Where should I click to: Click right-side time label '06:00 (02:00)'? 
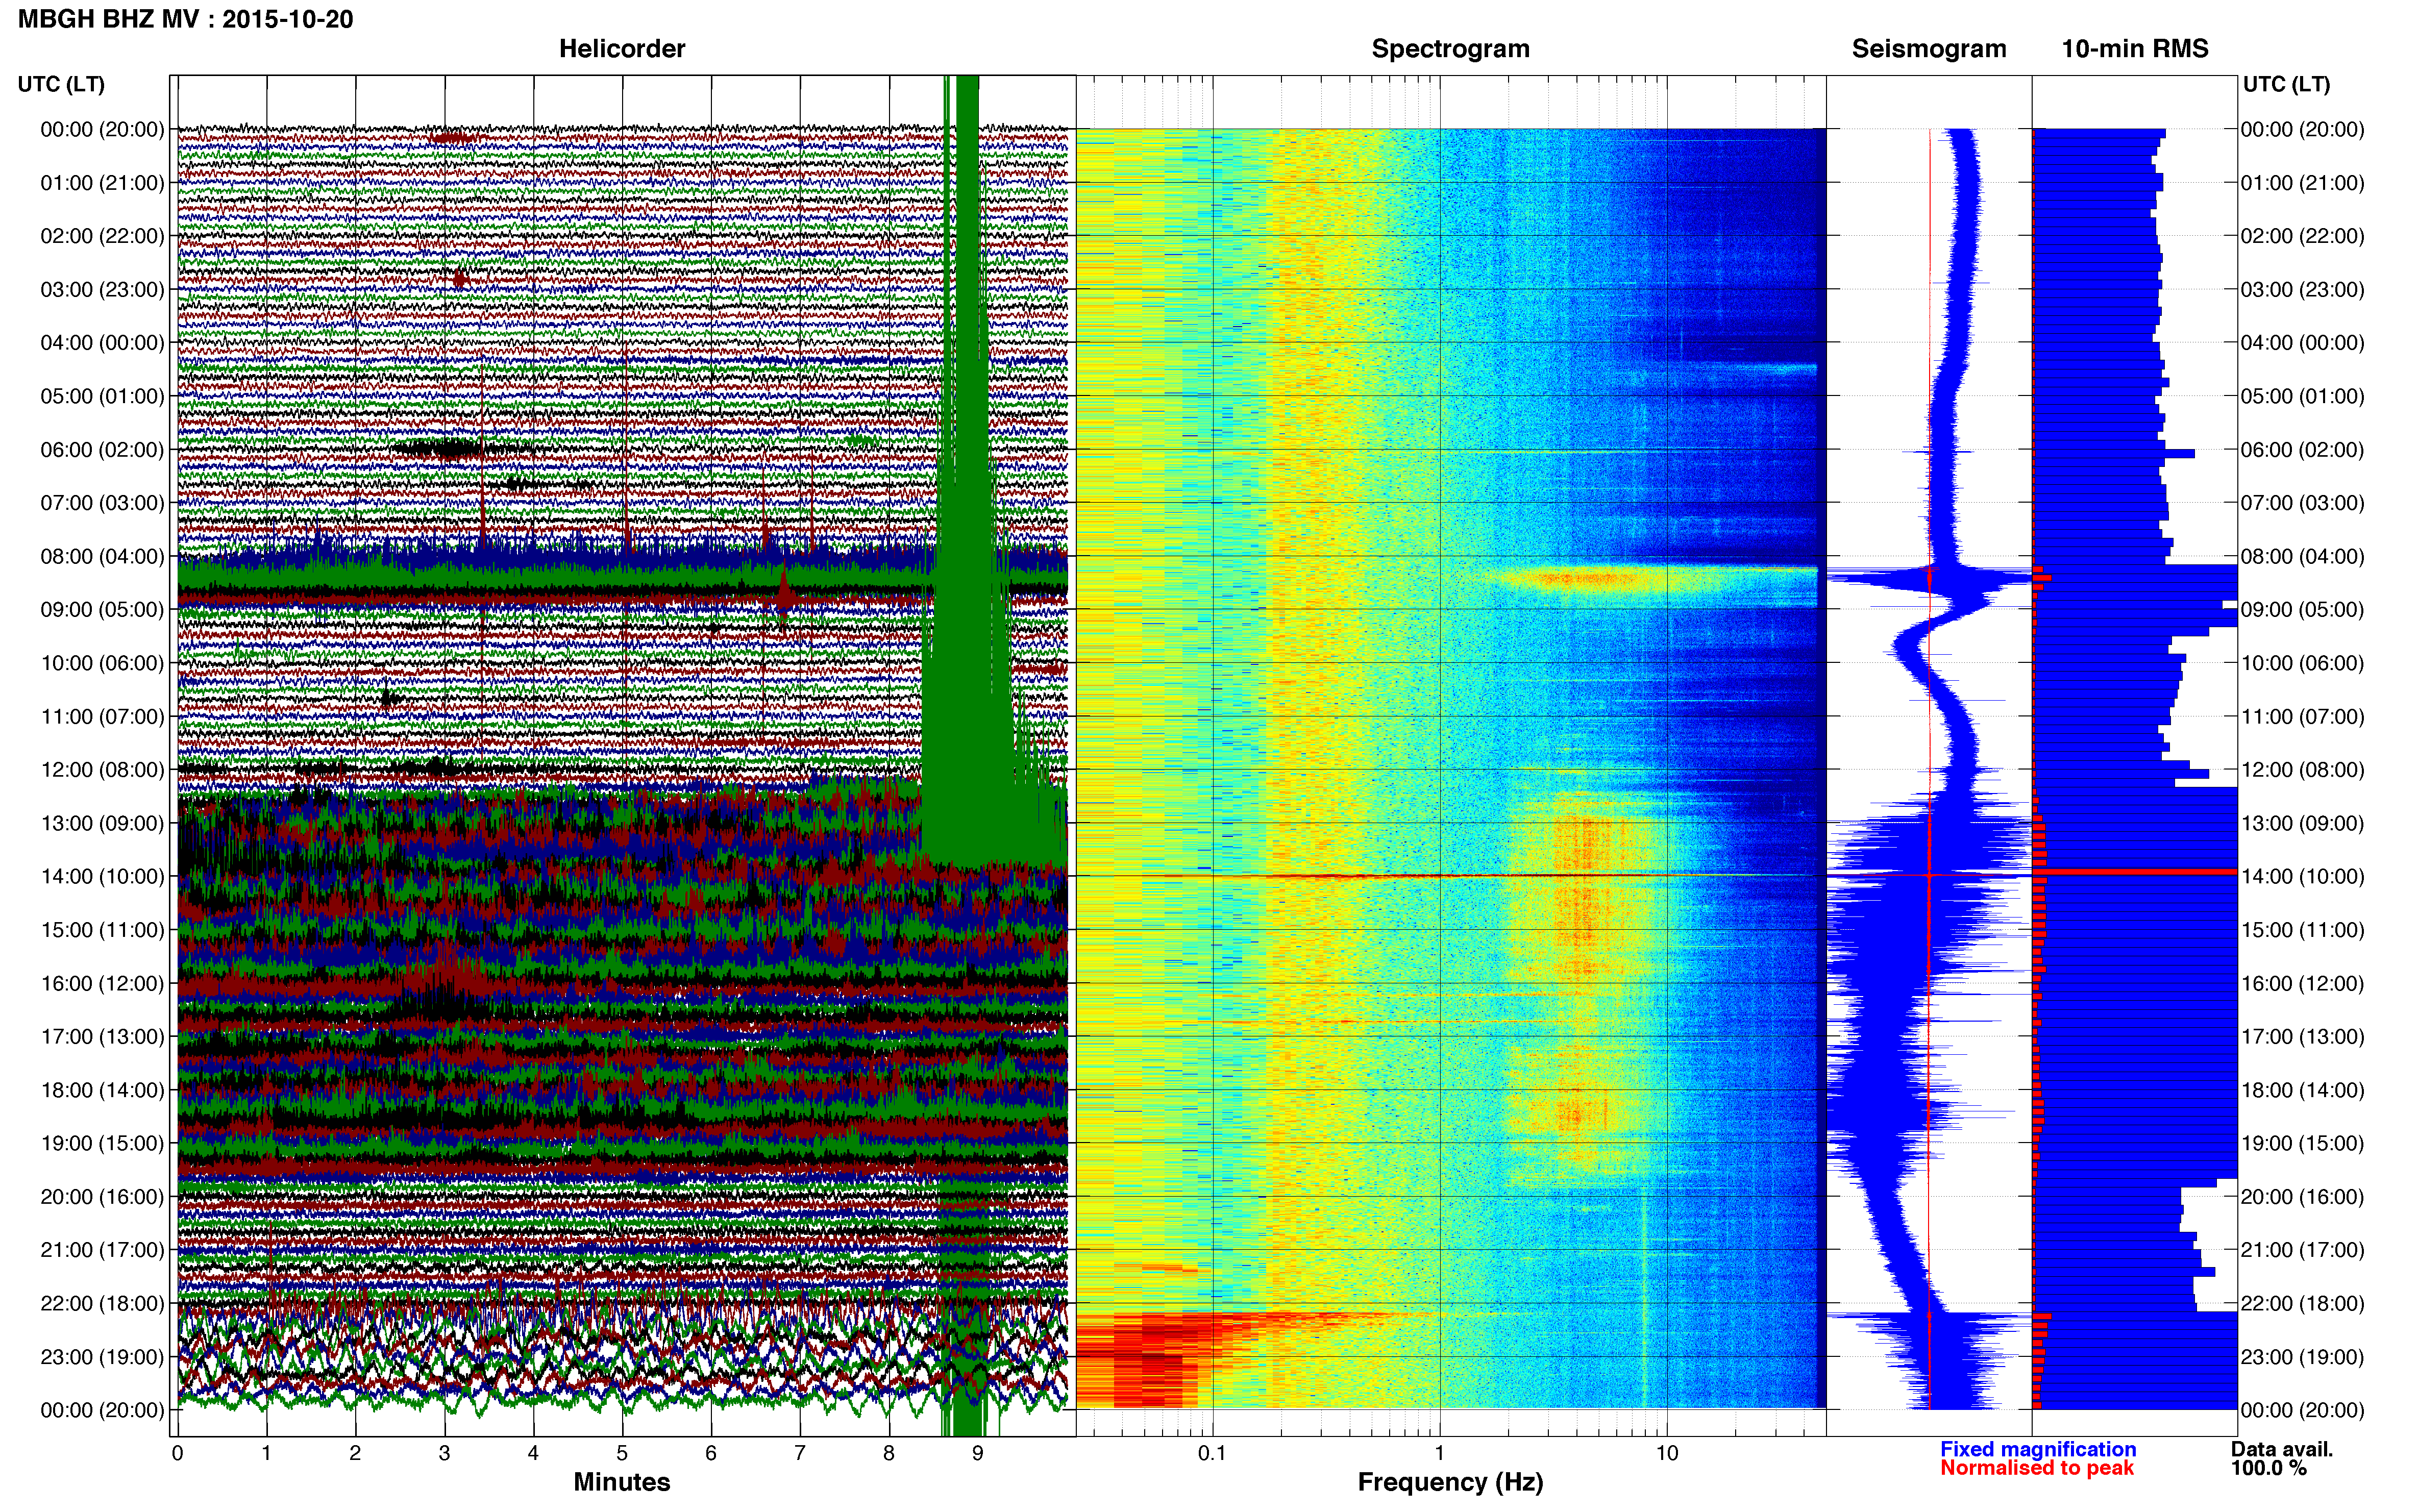(2302, 449)
